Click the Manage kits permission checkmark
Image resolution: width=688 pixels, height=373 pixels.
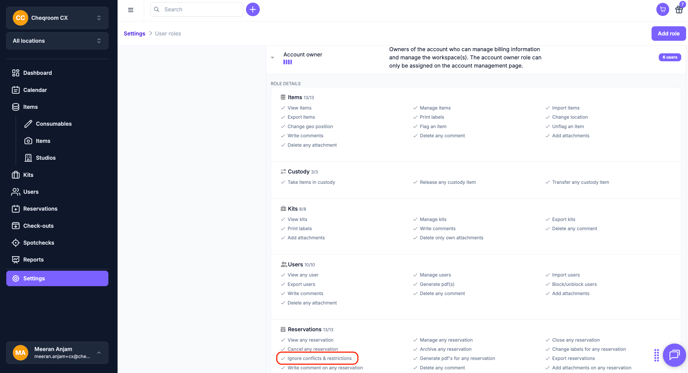click(x=415, y=219)
